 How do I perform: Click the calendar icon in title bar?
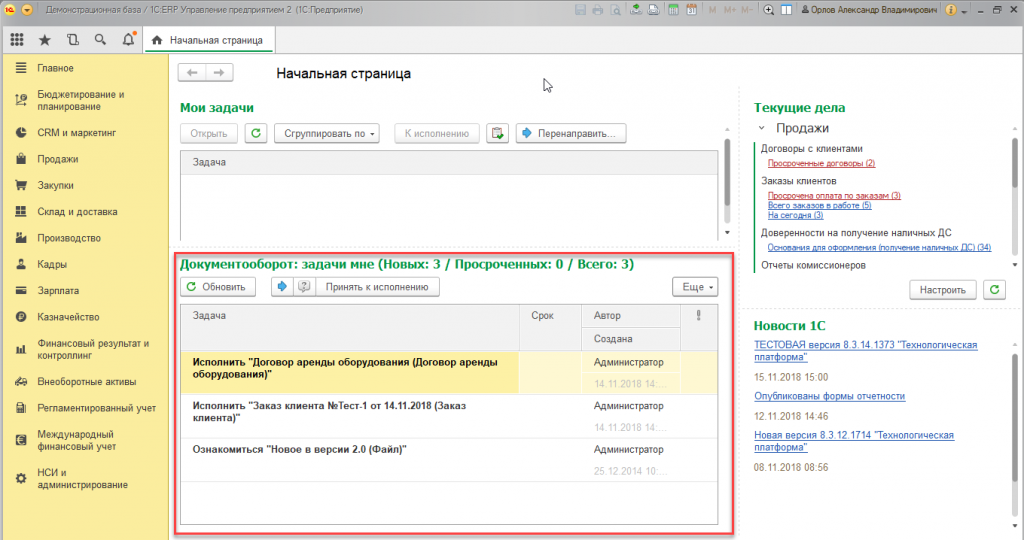[x=692, y=10]
